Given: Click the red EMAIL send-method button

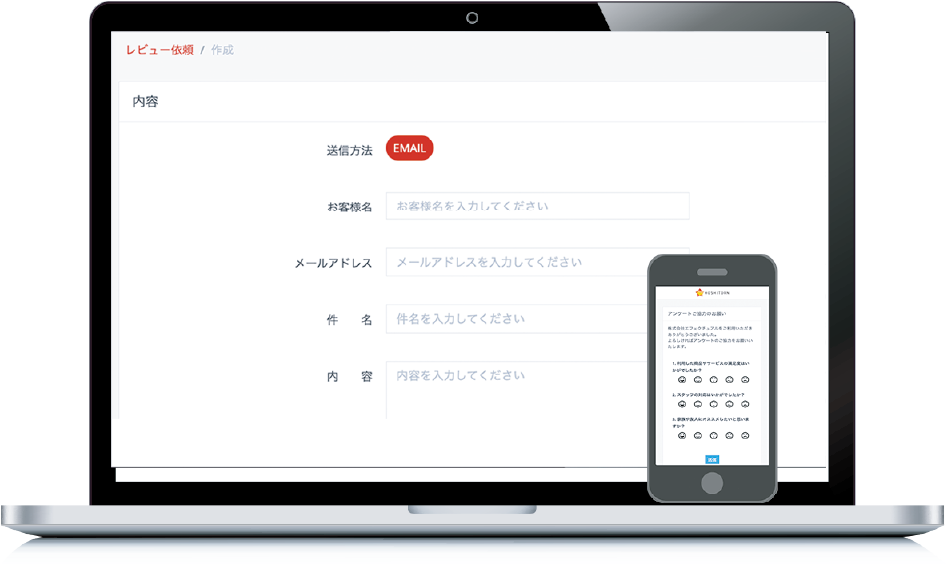Looking at the screenshot, I should tap(410, 148).
